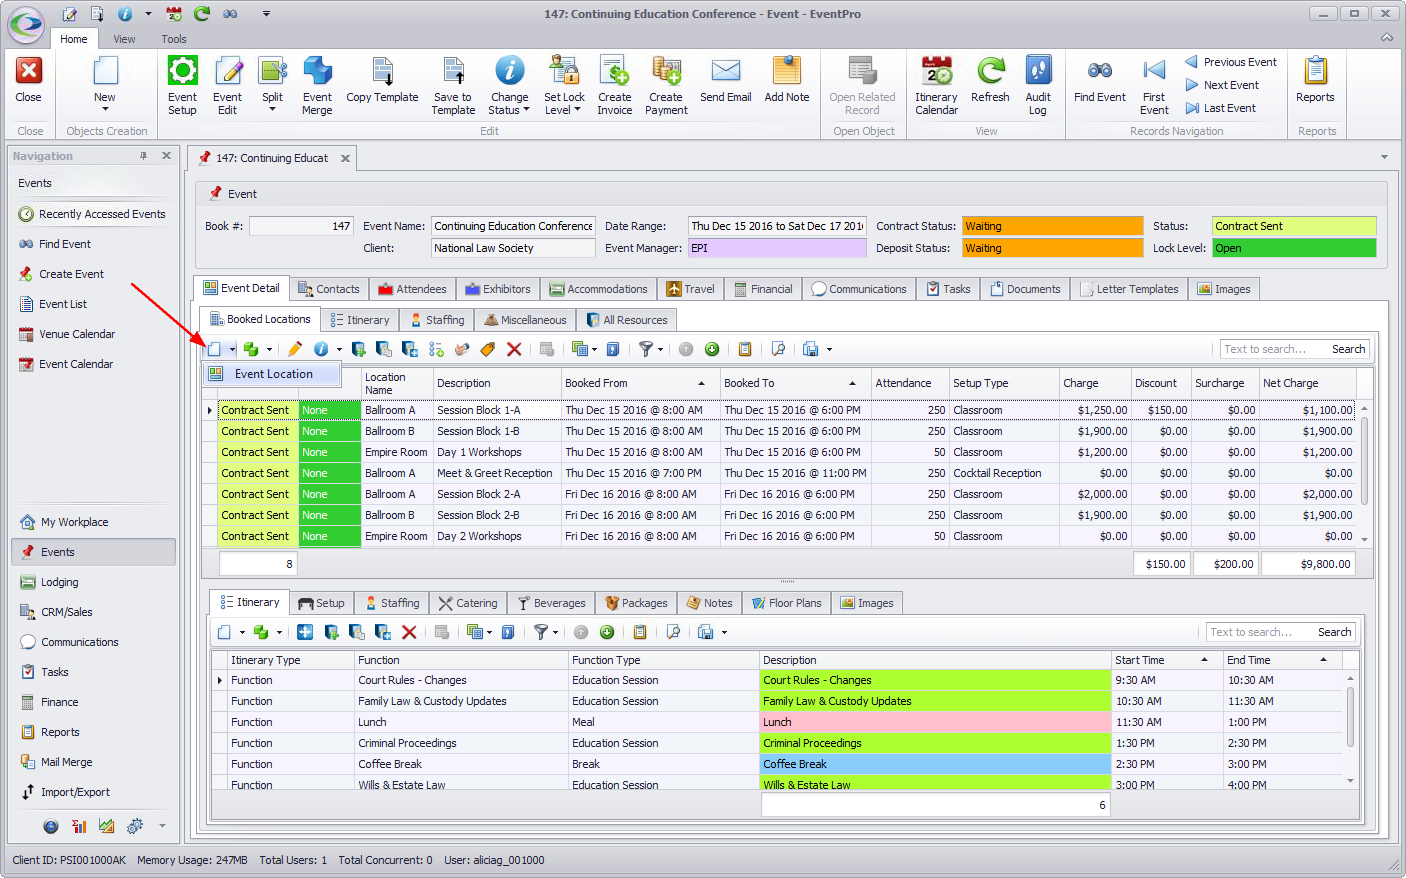Click the Event Name input field
Screen dimensions: 1406x878
pyautogui.click(x=513, y=226)
